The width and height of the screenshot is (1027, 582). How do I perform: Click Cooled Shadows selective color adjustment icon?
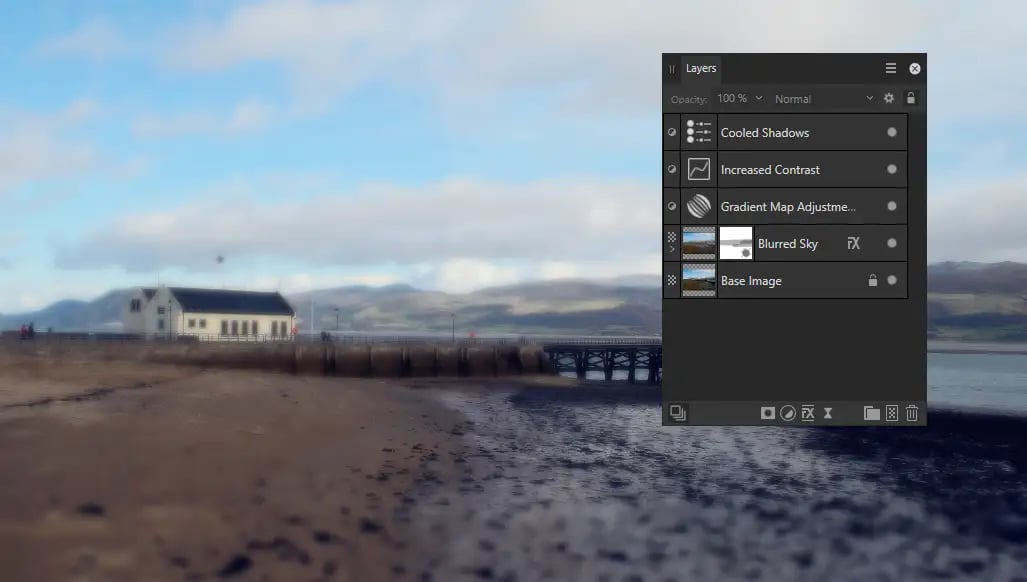pyautogui.click(x=699, y=132)
